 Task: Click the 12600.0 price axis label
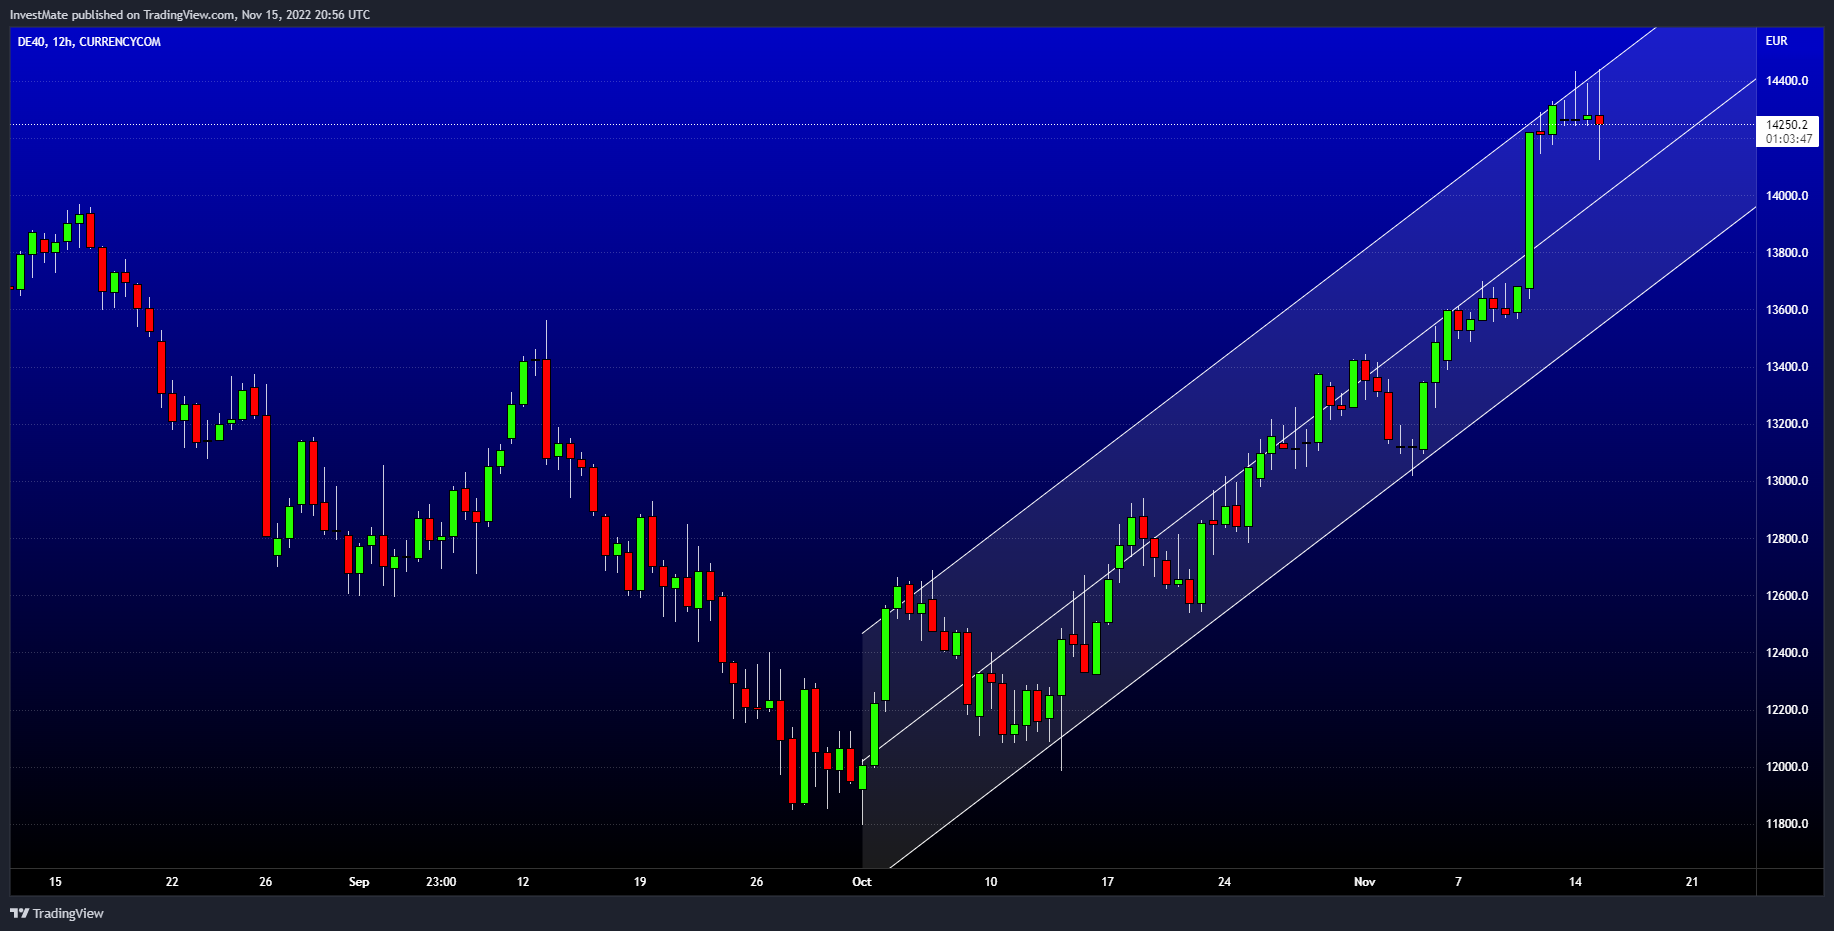pyautogui.click(x=1787, y=596)
